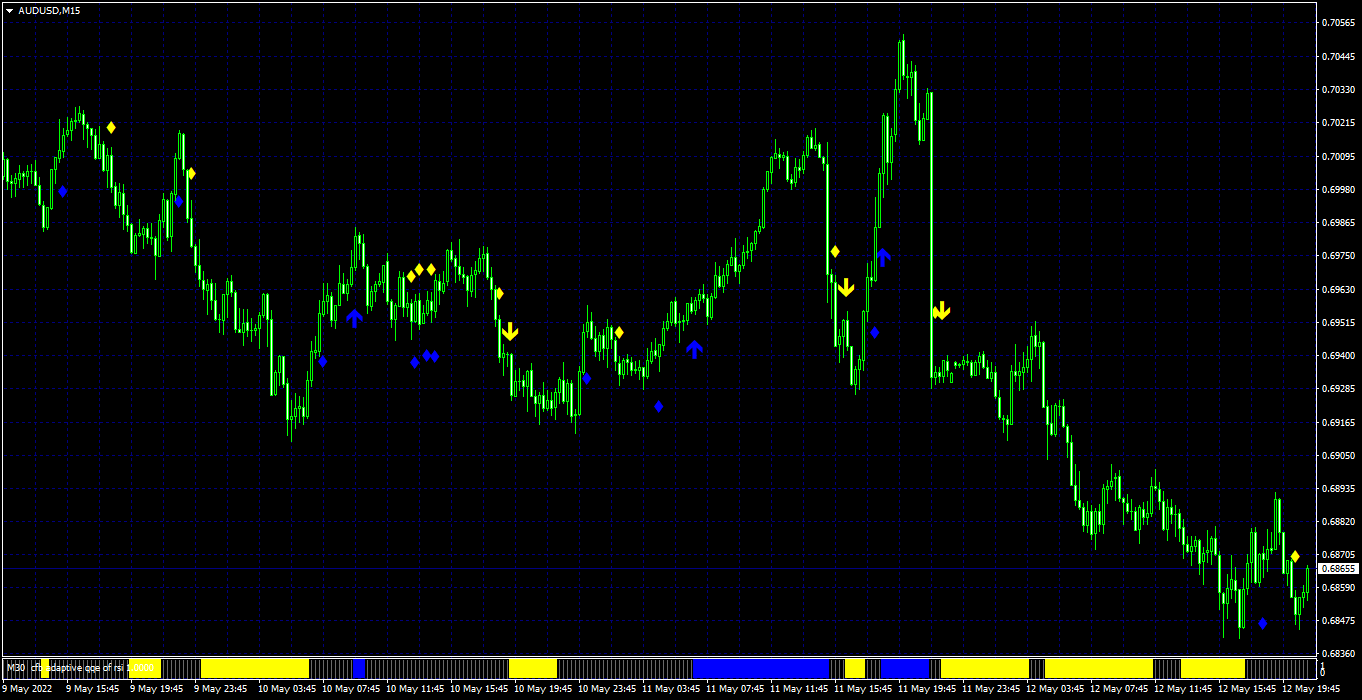Click the narrow blue block near 10 May 07:45

point(359,668)
